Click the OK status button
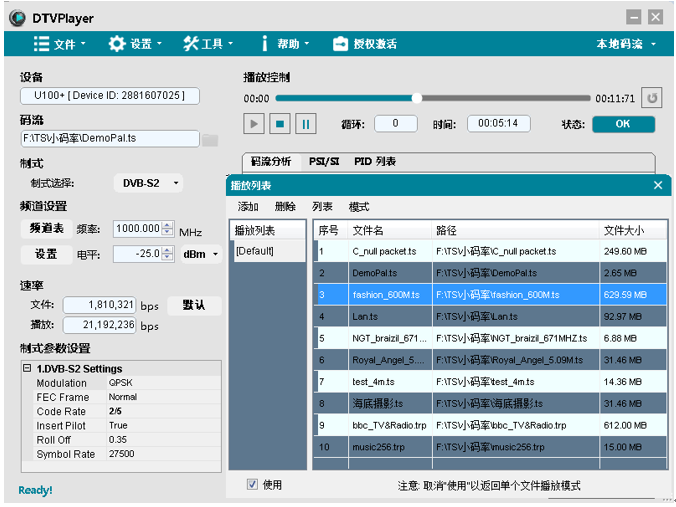Viewport: 676px width, 507px height. pyautogui.click(x=623, y=124)
